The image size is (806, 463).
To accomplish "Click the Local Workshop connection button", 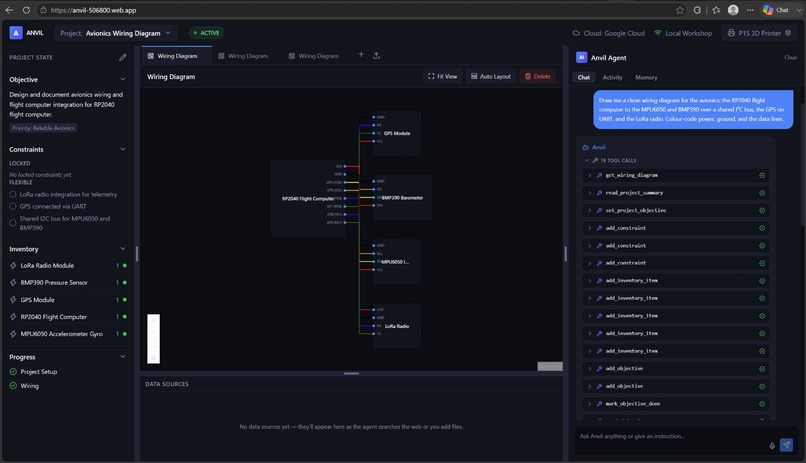I will 683,33.
